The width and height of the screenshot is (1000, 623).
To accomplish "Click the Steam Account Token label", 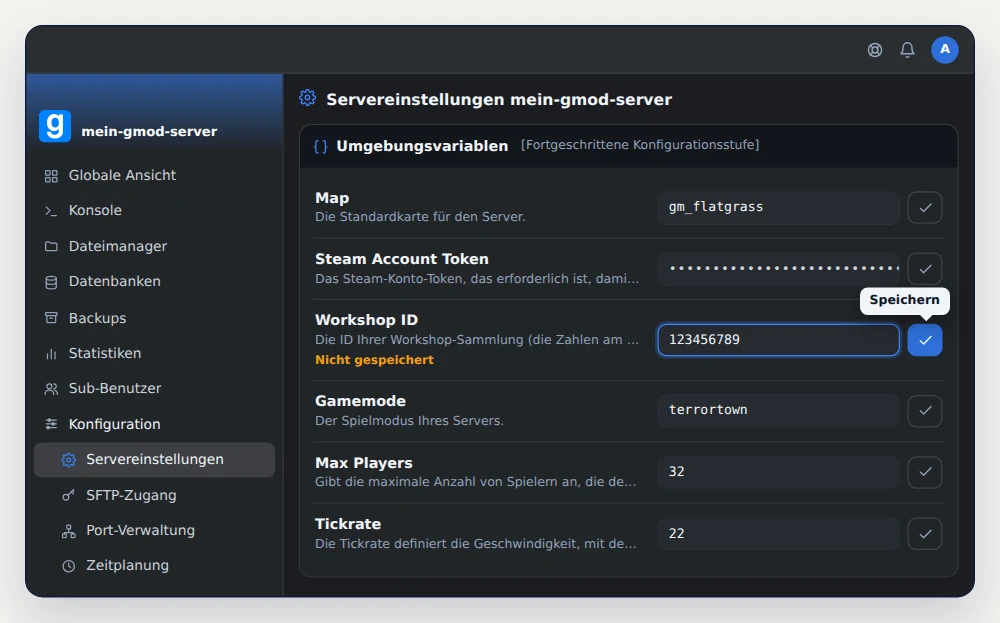I will pos(402,259).
